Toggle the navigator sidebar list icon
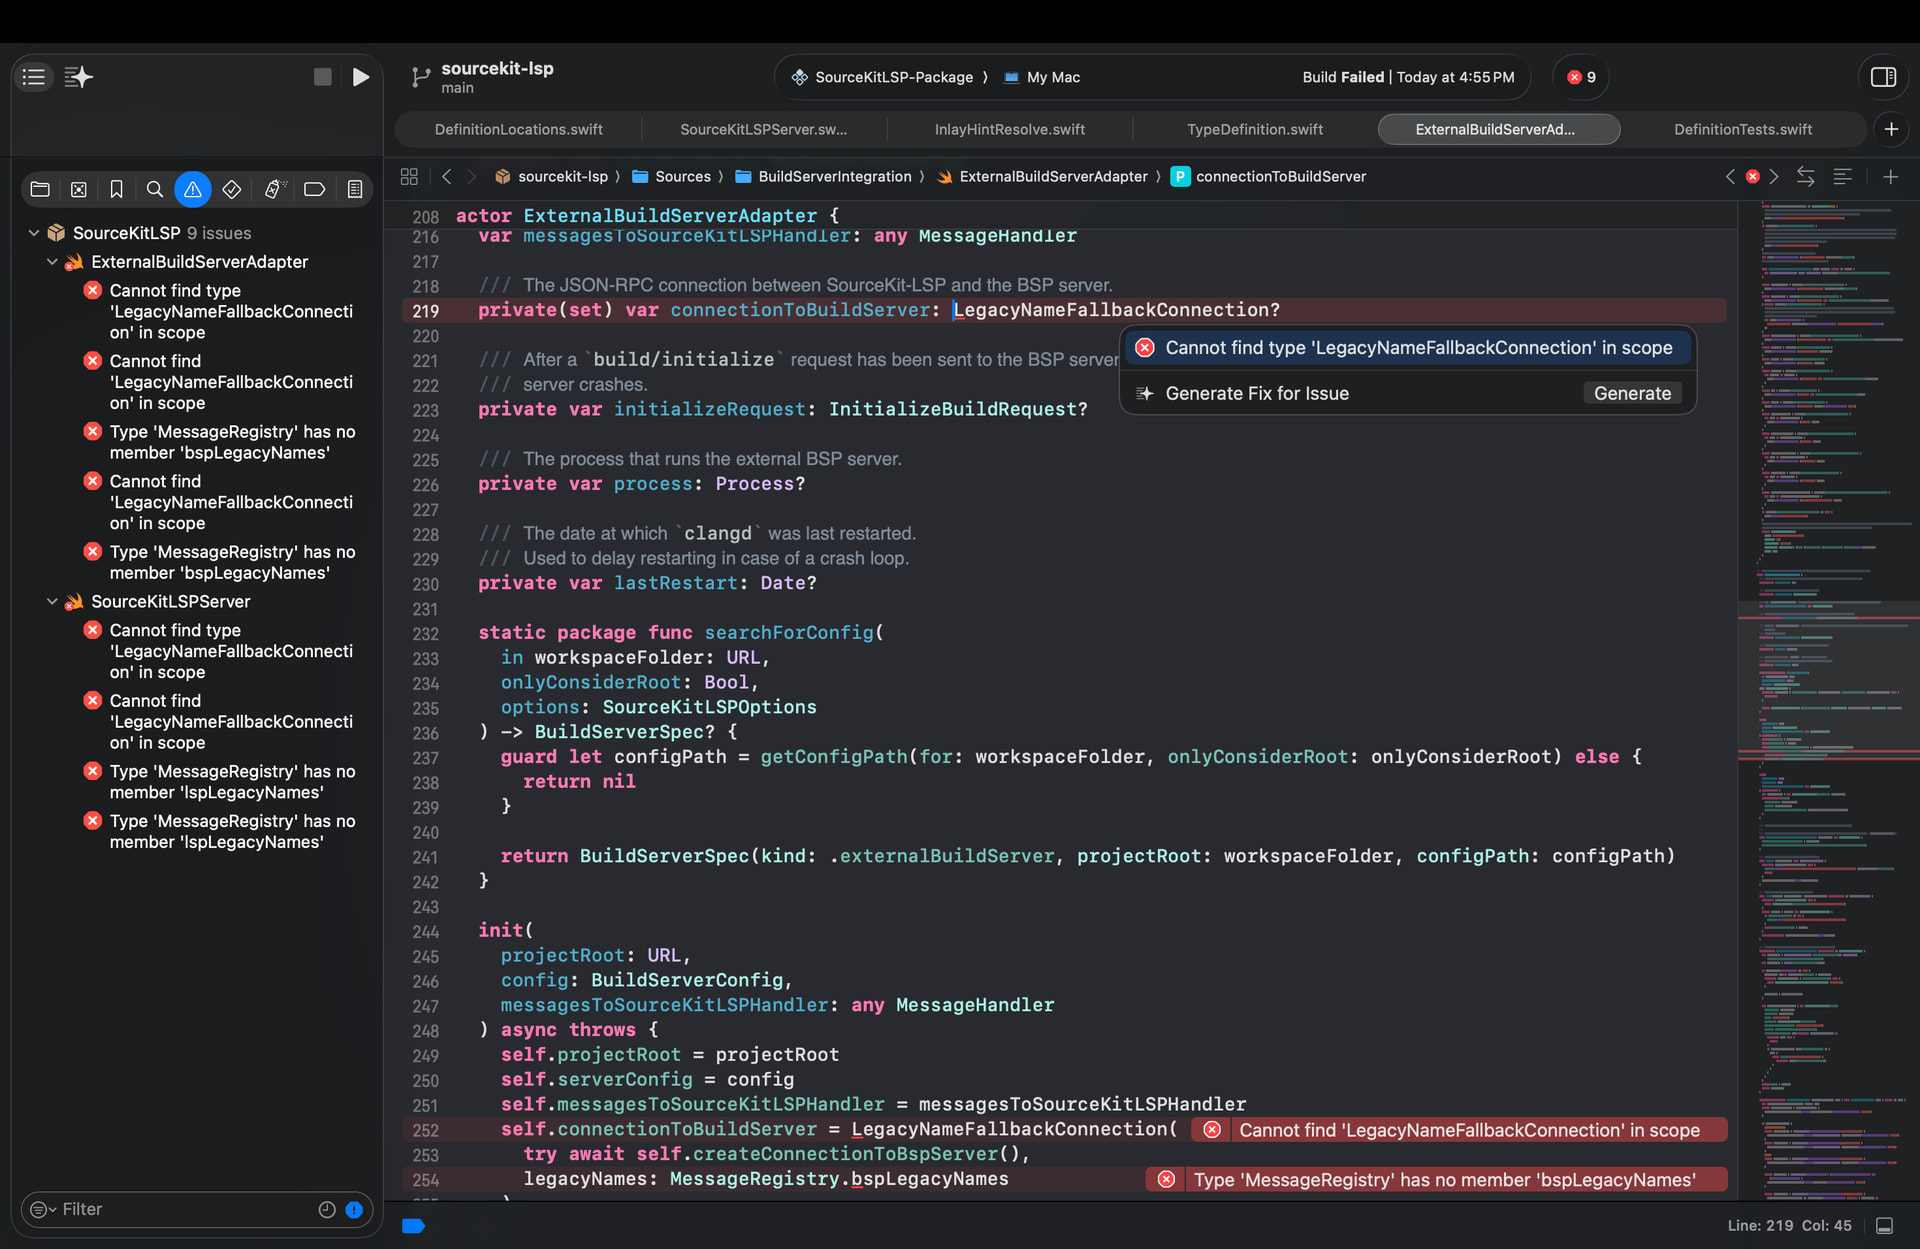This screenshot has height=1249, width=1920. click(x=34, y=77)
